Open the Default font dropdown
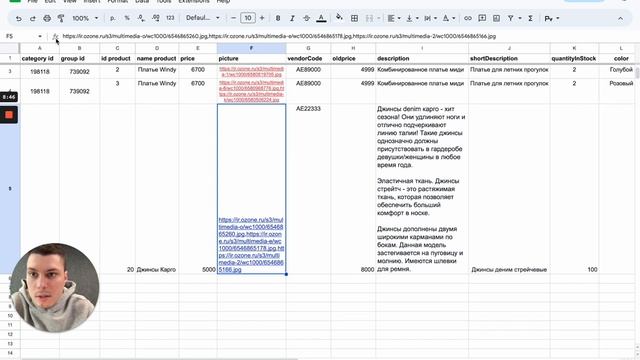This screenshot has height=360, width=640. tap(202, 18)
